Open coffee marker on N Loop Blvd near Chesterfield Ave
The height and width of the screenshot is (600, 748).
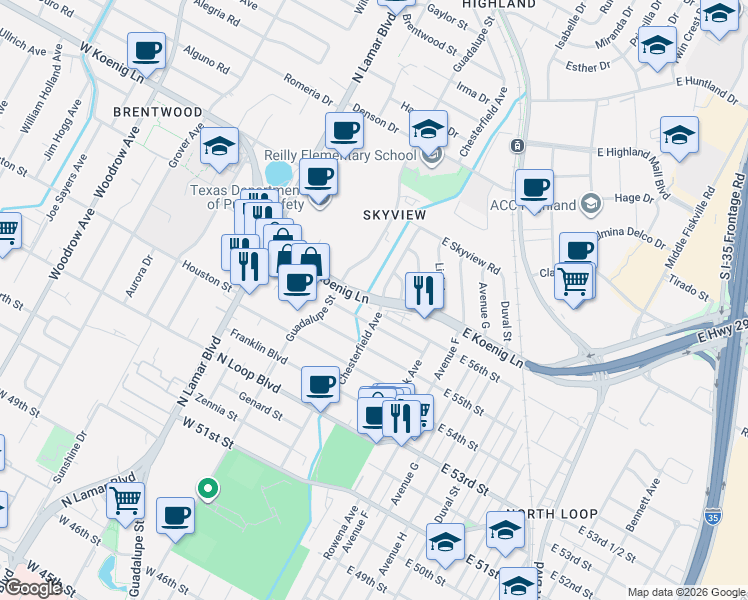321,388
